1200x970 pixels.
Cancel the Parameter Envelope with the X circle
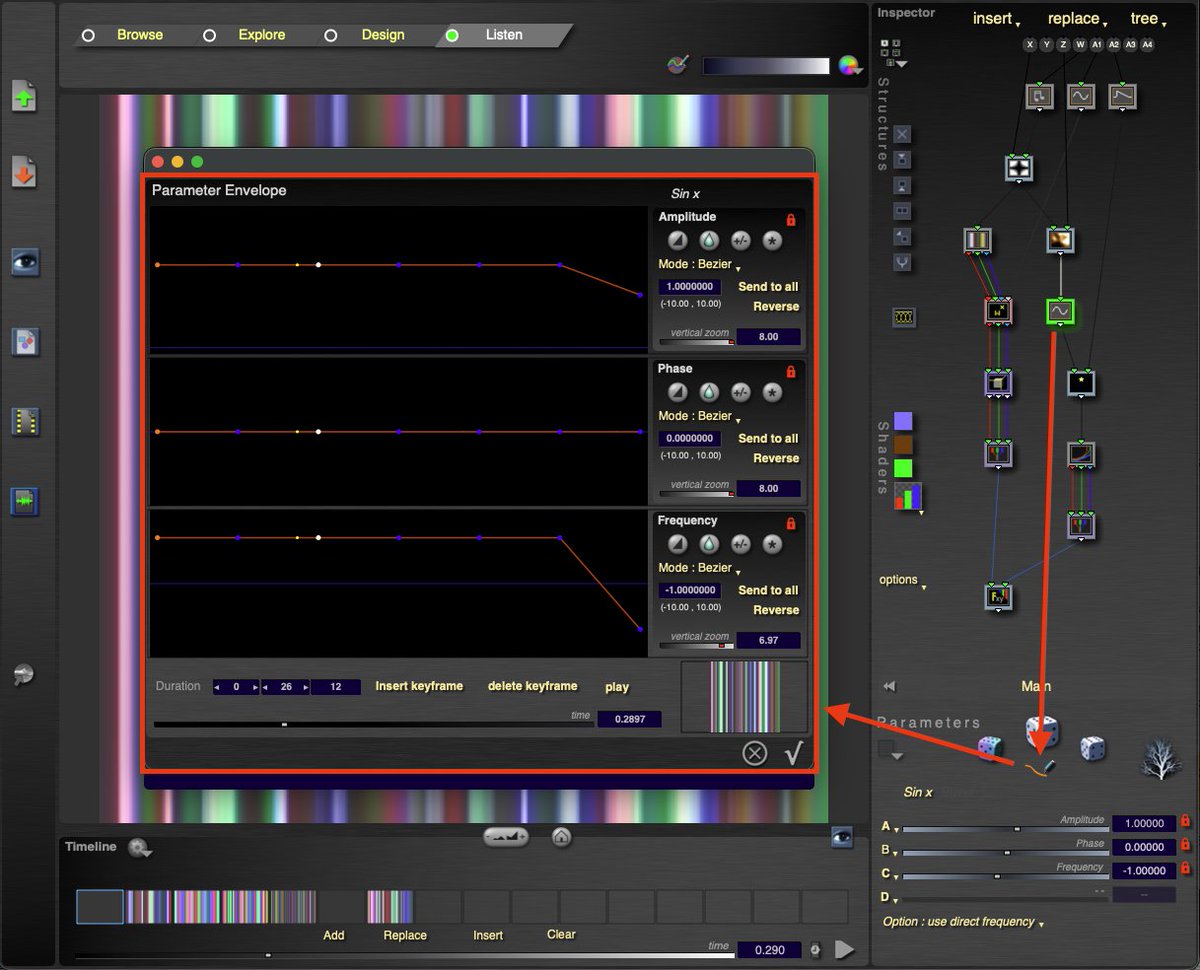(755, 753)
